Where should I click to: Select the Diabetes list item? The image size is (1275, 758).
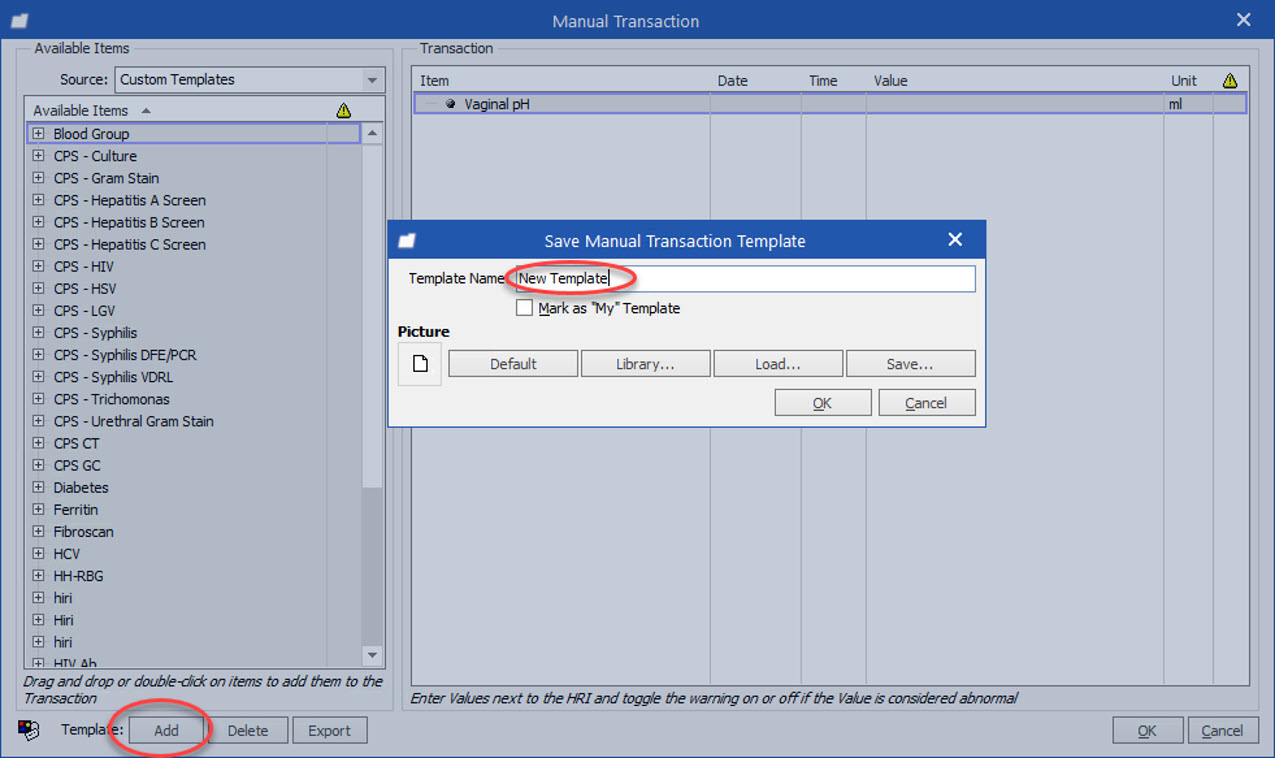coord(81,487)
